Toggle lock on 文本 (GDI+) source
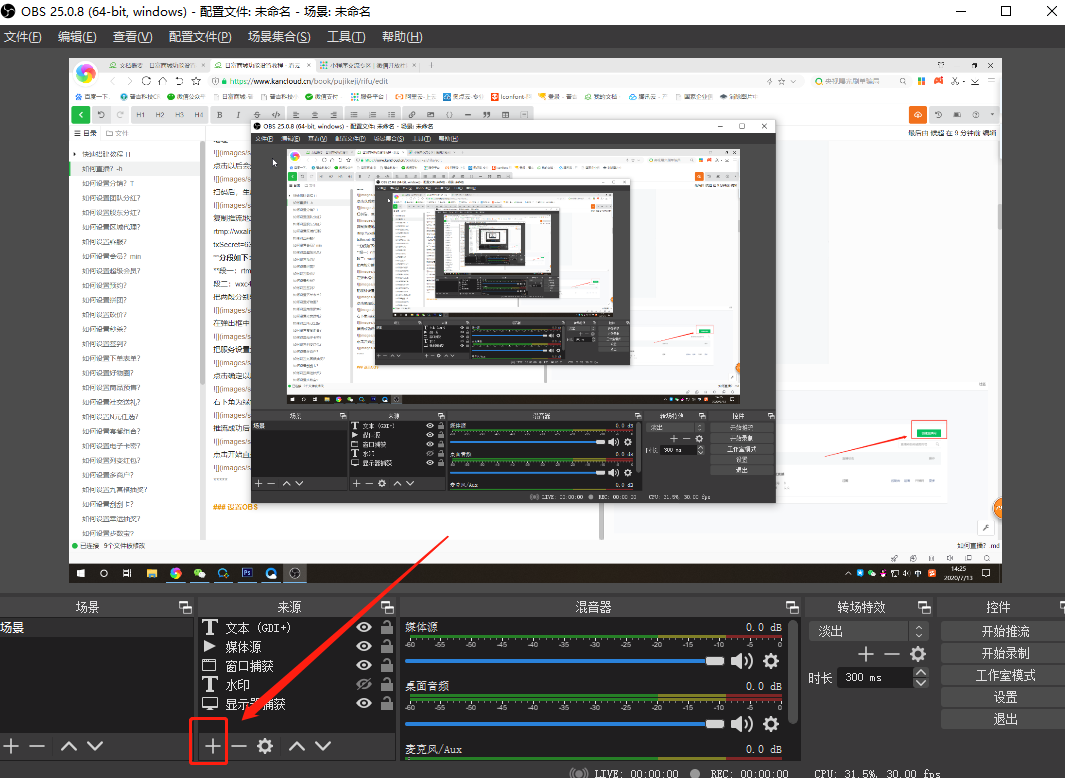Image resolution: width=1065 pixels, height=778 pixels. [386, 627]
